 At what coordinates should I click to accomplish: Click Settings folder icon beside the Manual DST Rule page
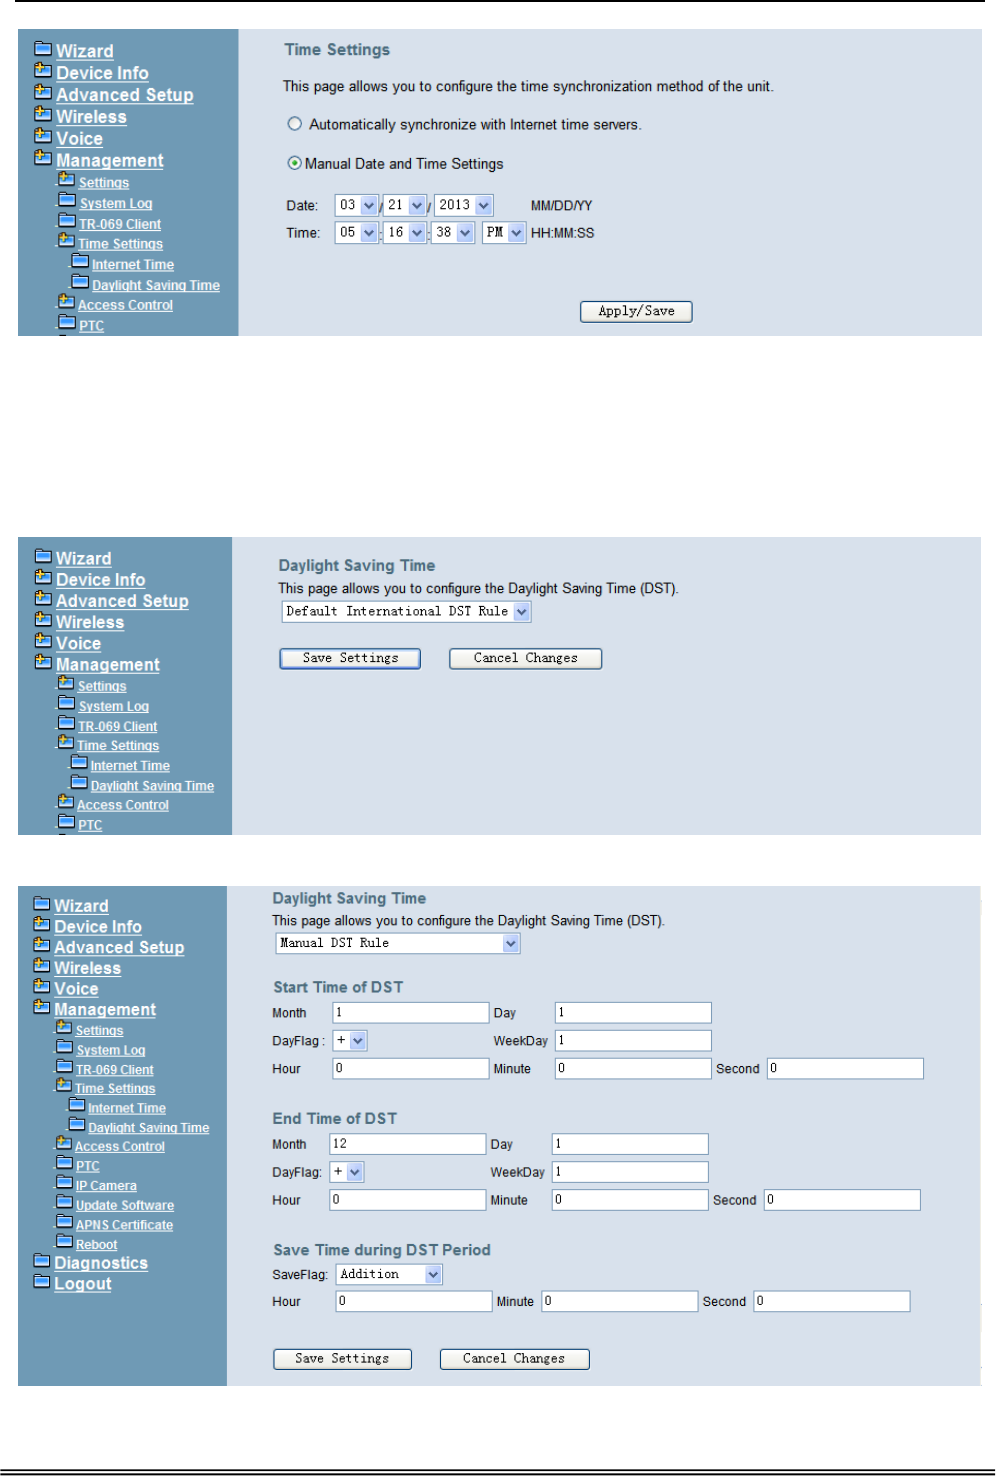click(x=64, y=1028)
